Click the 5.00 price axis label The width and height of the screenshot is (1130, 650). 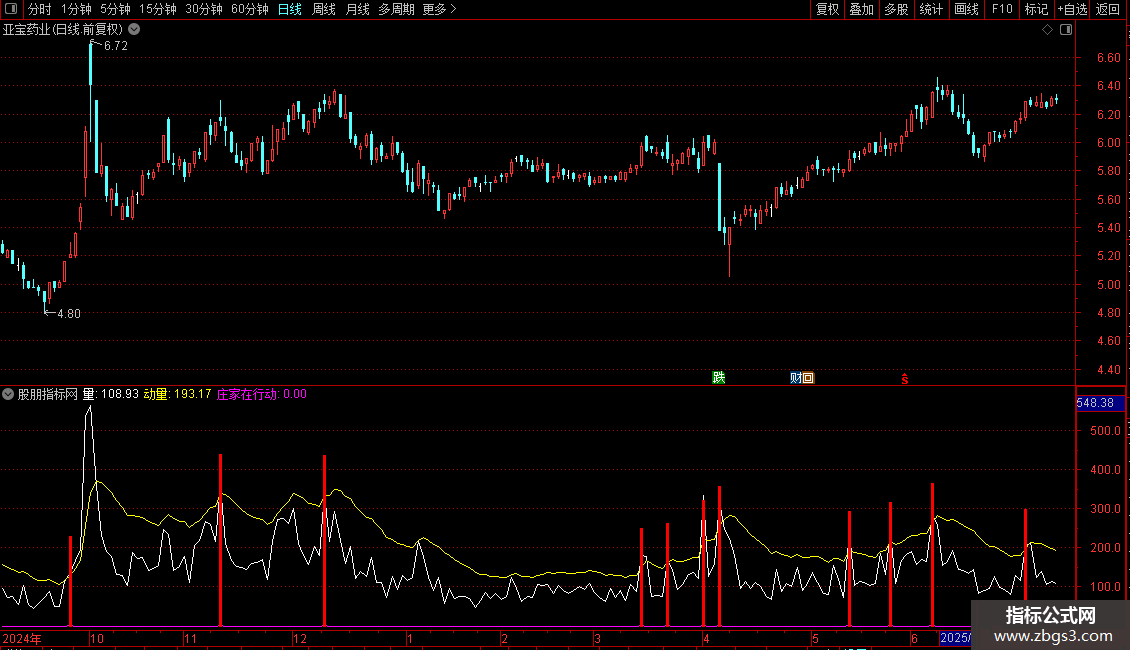[1108, 285]
